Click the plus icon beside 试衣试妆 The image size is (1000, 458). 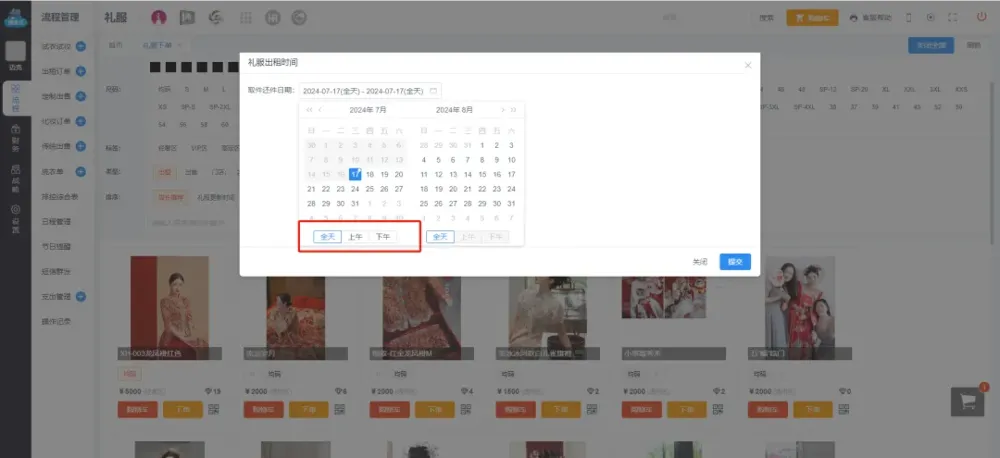pos(81,46)
